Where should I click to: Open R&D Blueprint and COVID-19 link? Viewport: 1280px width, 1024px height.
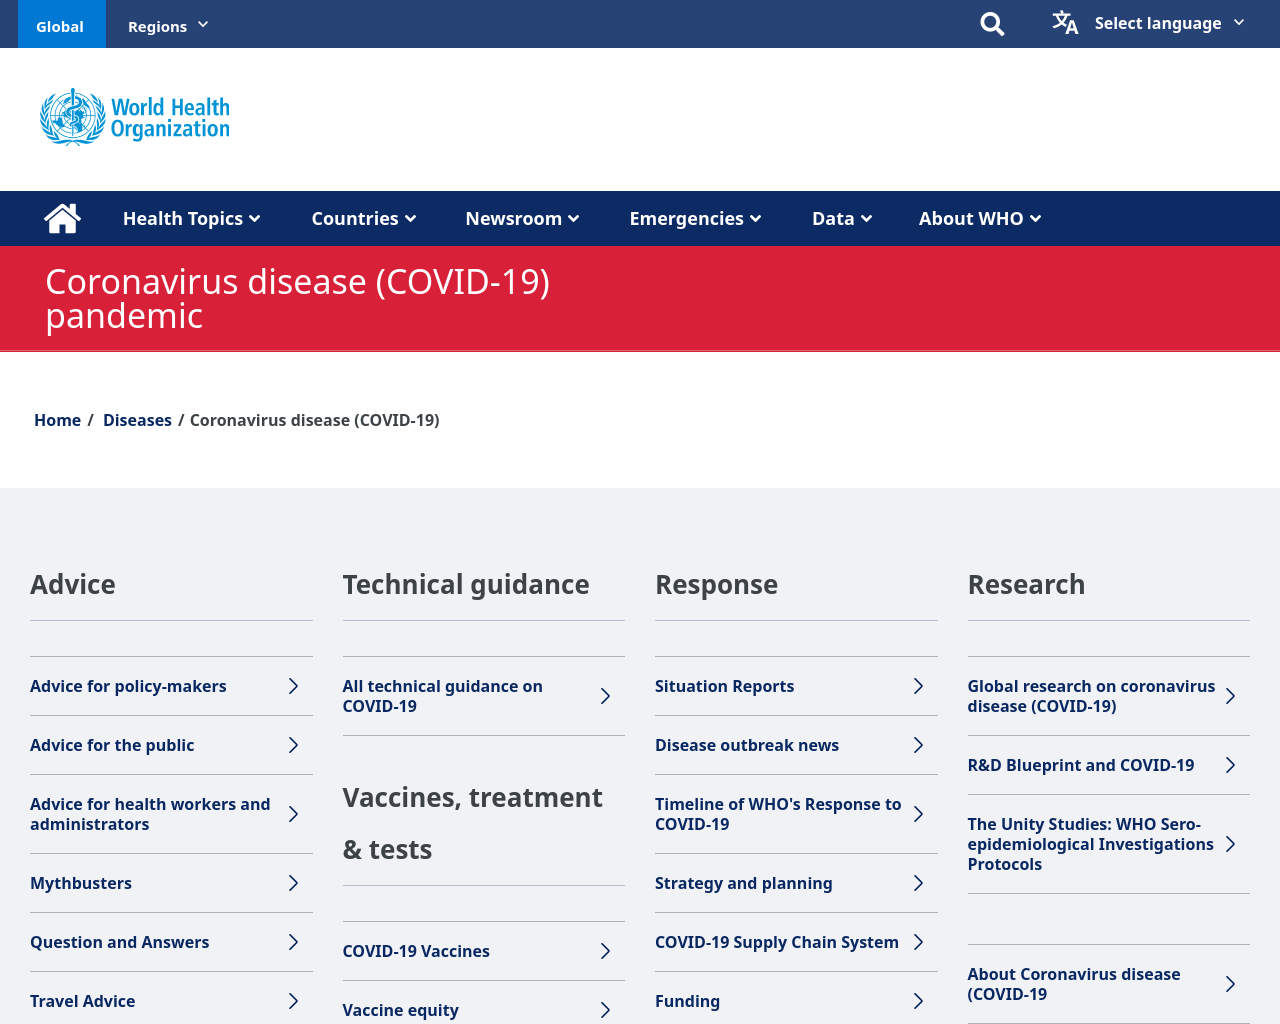(x=1080, y=765)
